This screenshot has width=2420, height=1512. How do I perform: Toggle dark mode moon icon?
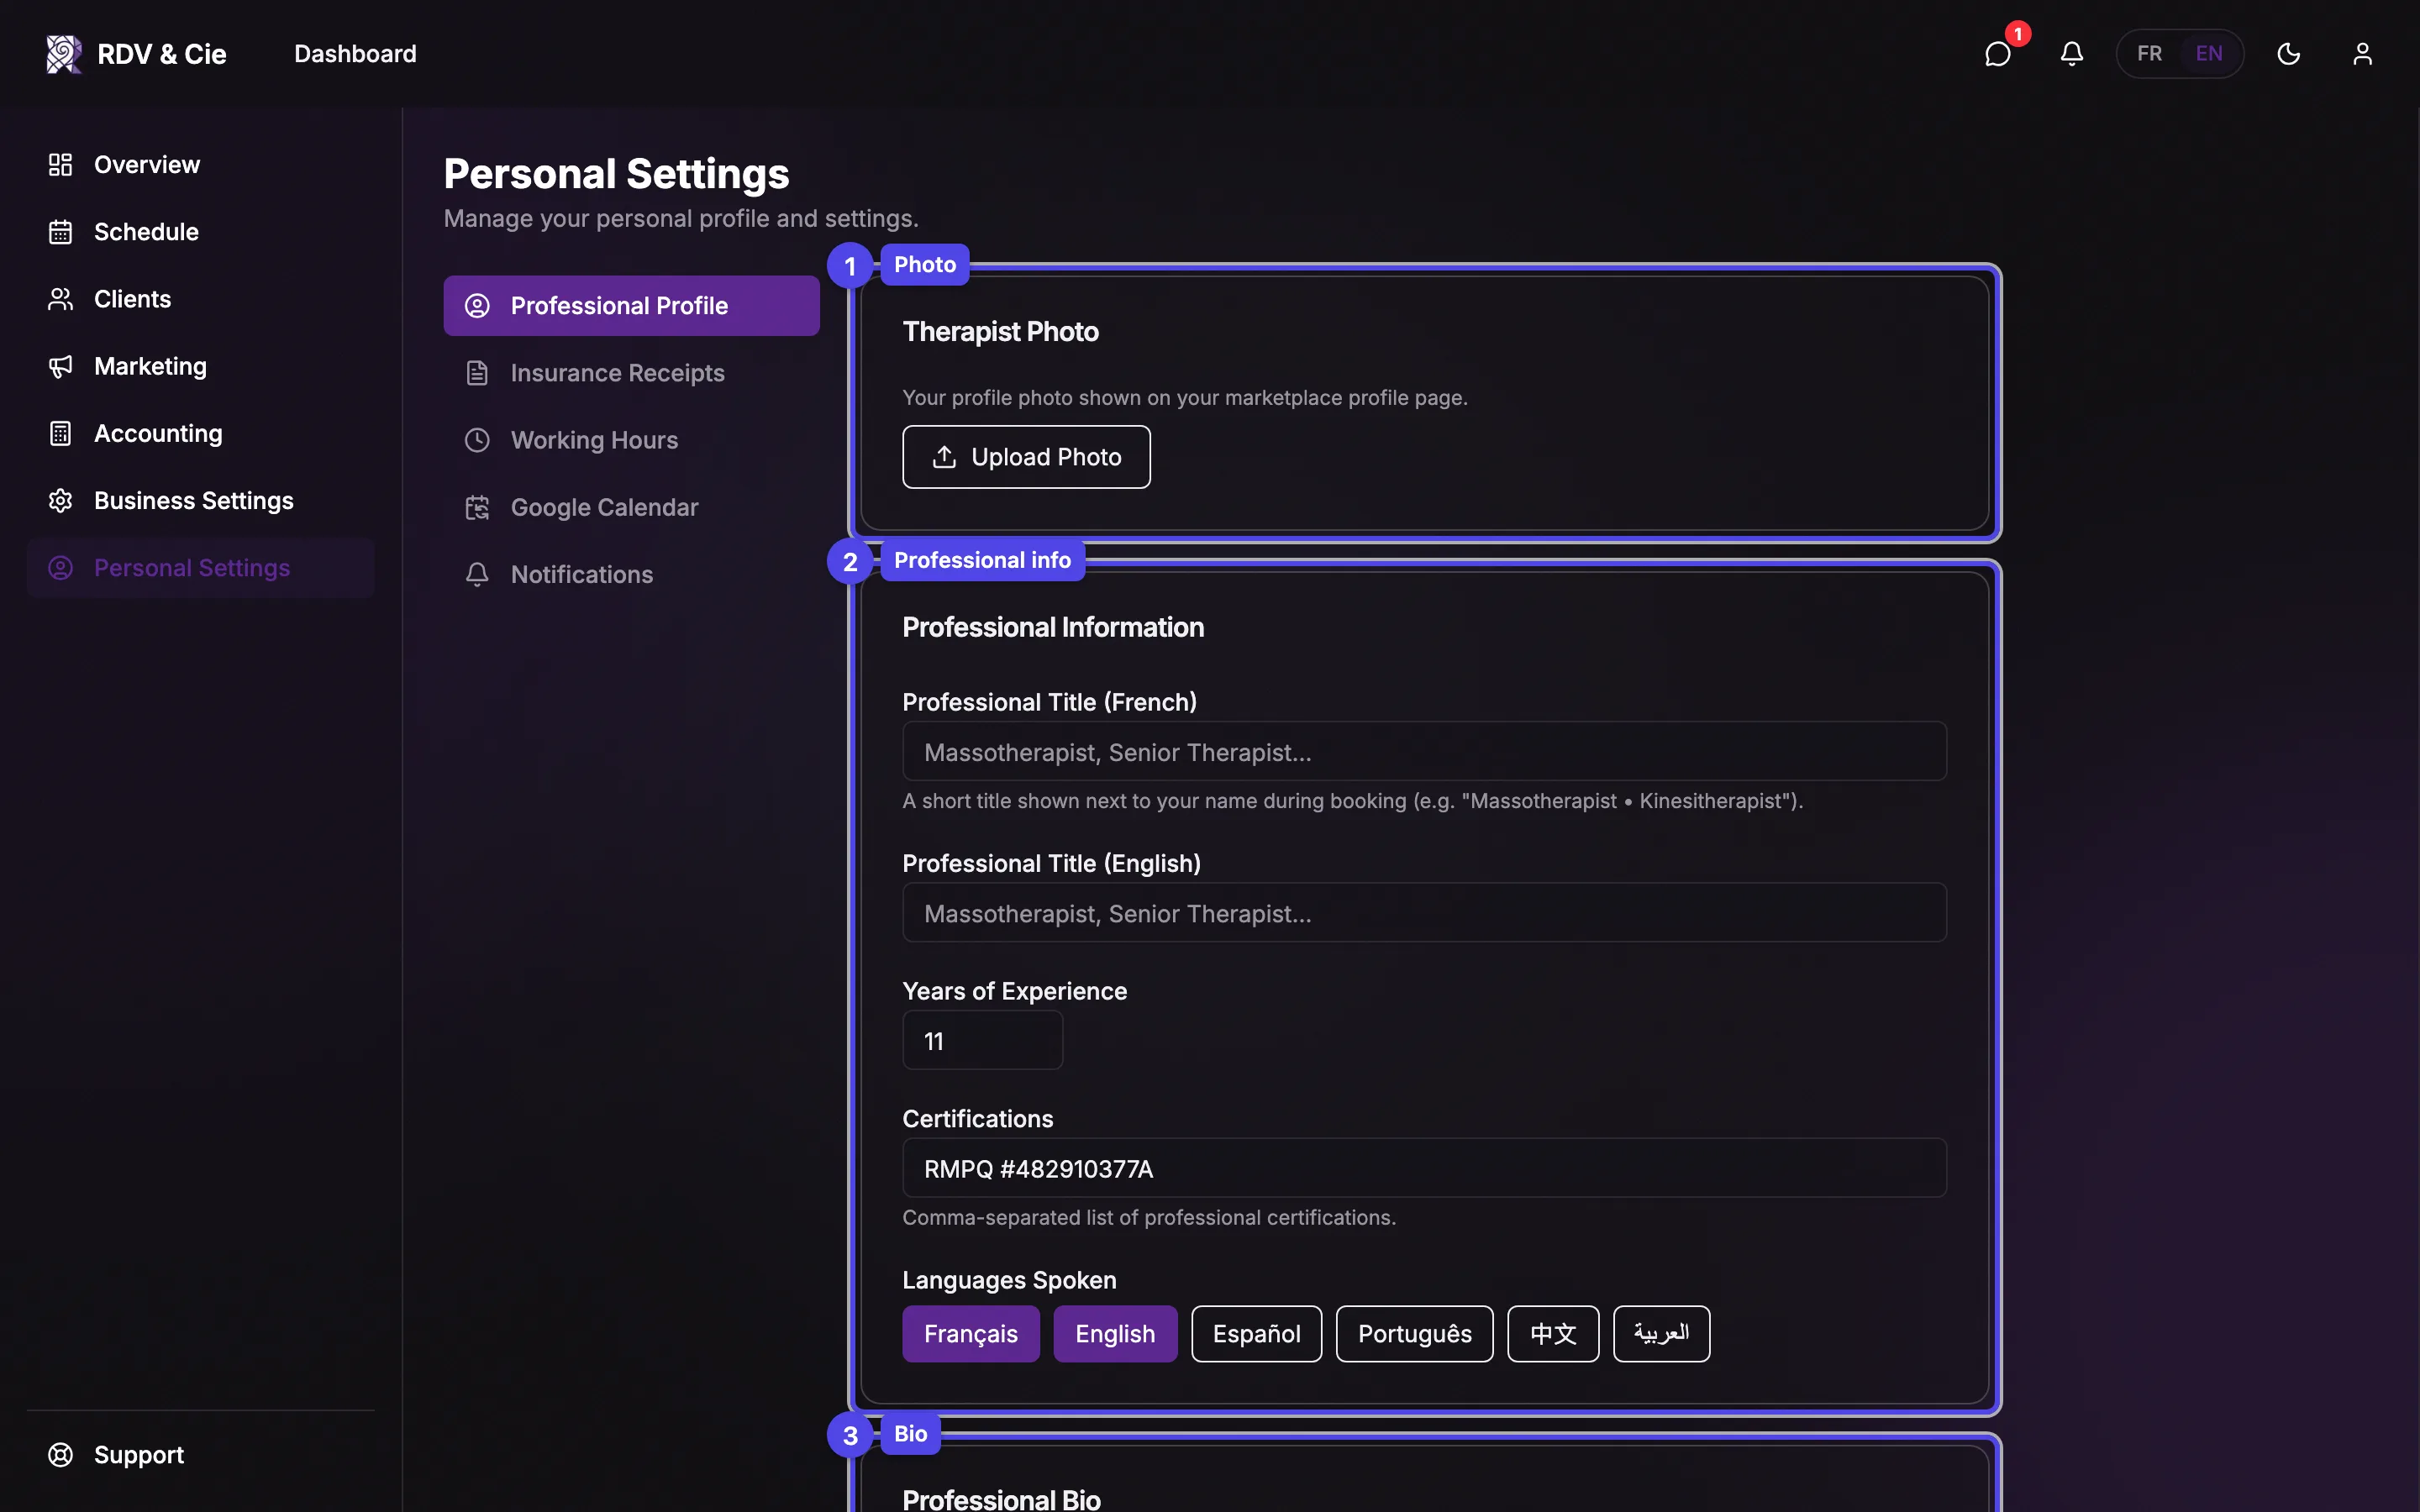[2289, 54]
